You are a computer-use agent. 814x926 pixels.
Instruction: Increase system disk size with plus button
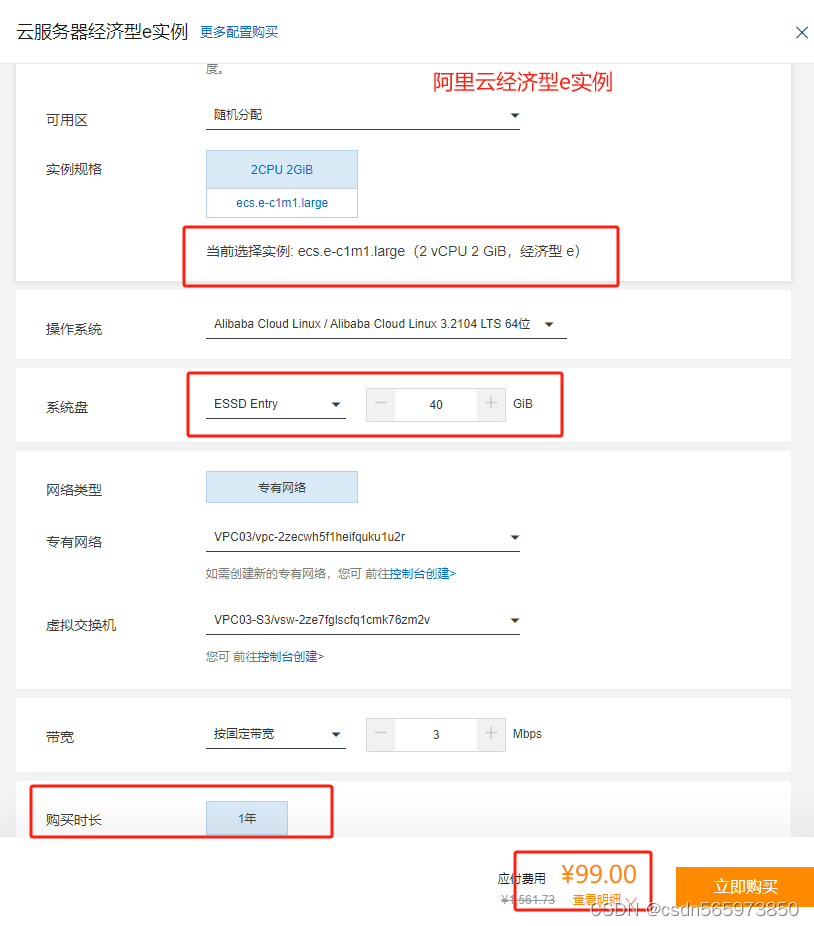491,405
